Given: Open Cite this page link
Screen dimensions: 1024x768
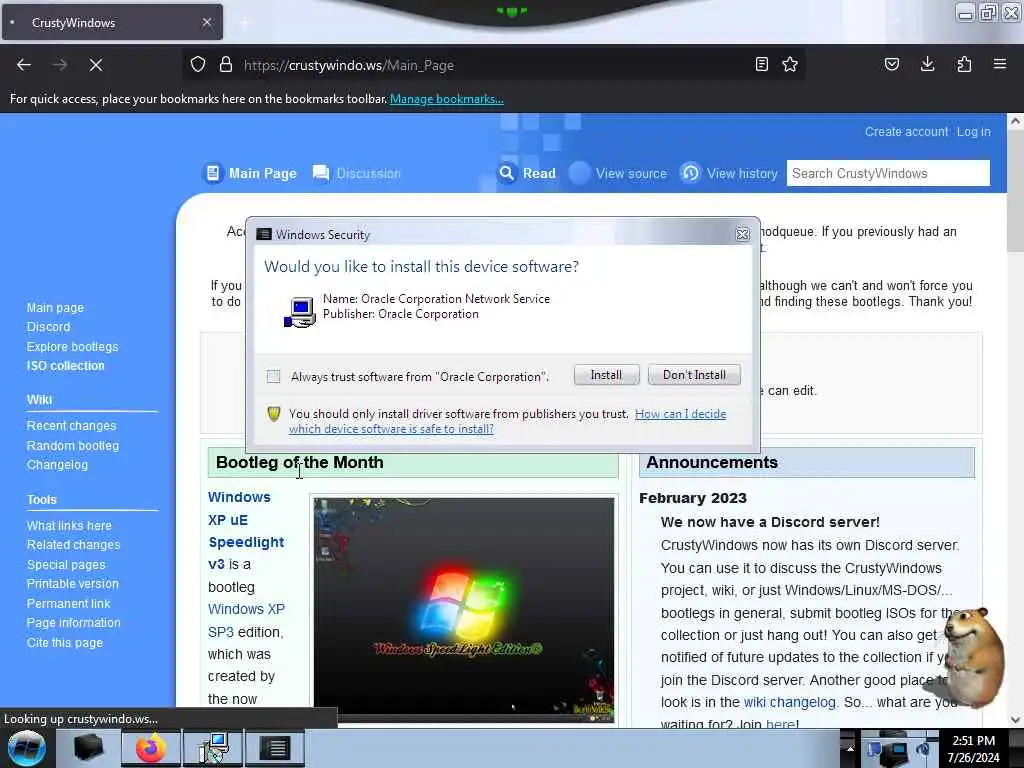Looking at the screenshot, I should 65,642.
